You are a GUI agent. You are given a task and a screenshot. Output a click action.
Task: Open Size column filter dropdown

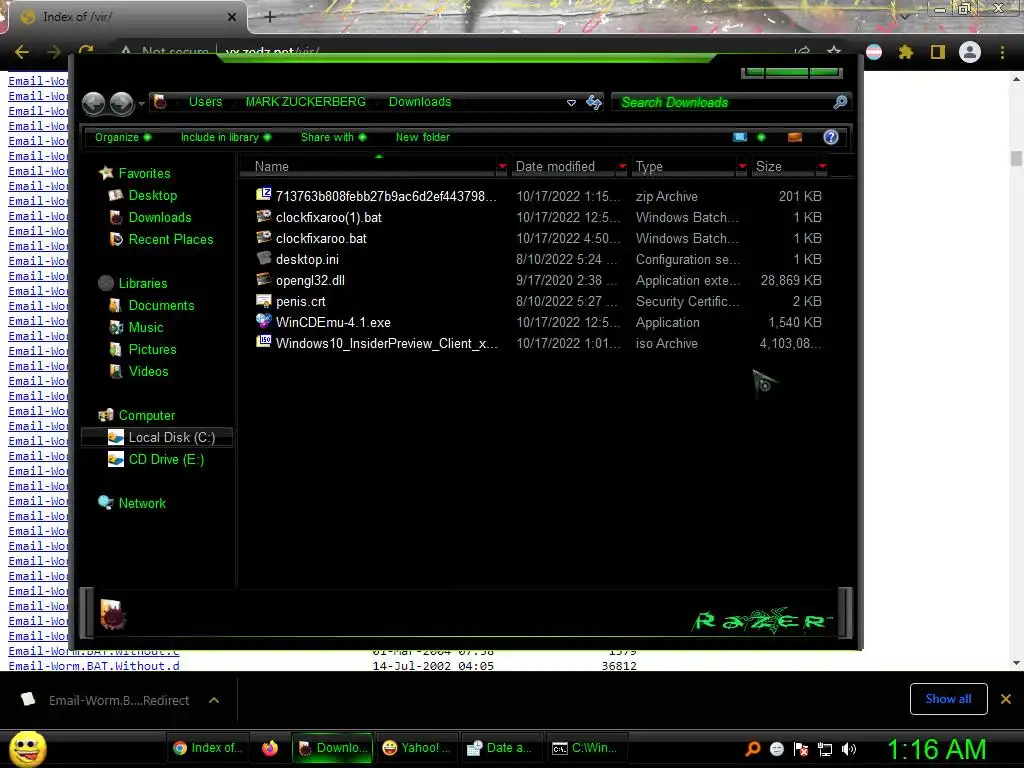pos(822,167)
